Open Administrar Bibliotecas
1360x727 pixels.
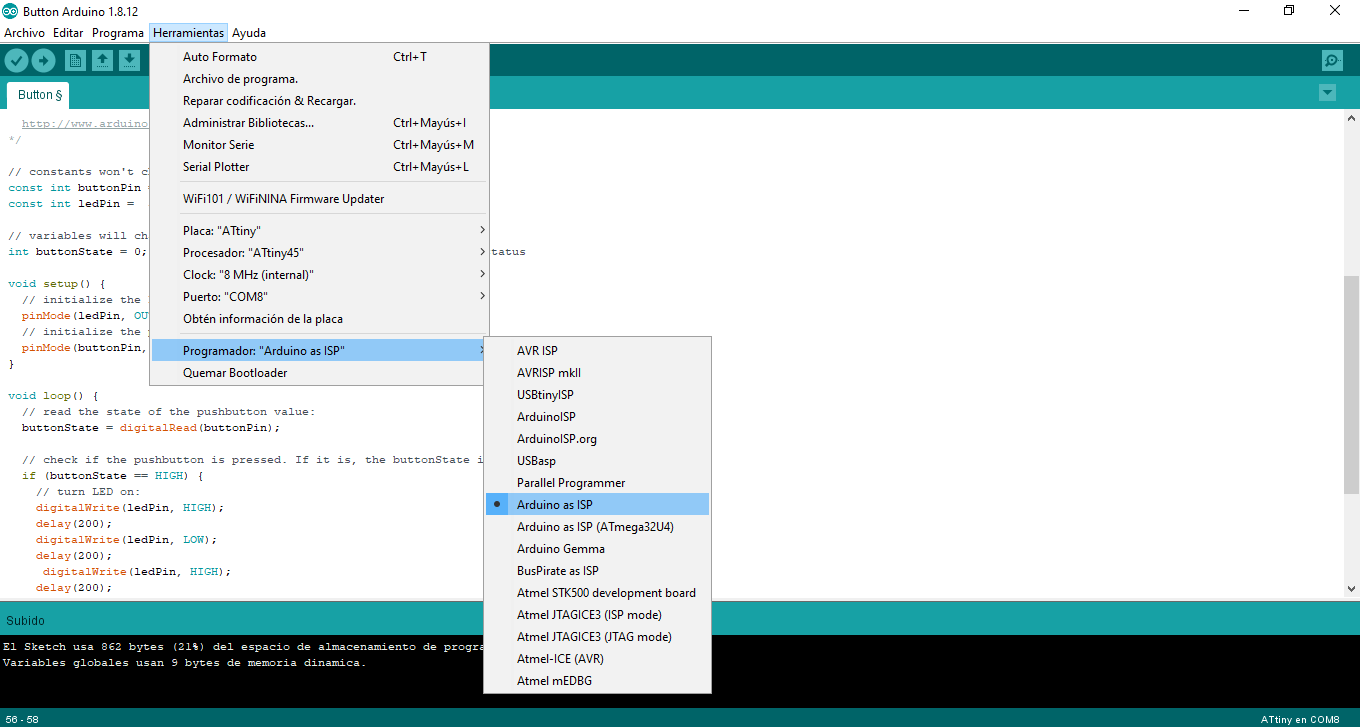(319, 123)
